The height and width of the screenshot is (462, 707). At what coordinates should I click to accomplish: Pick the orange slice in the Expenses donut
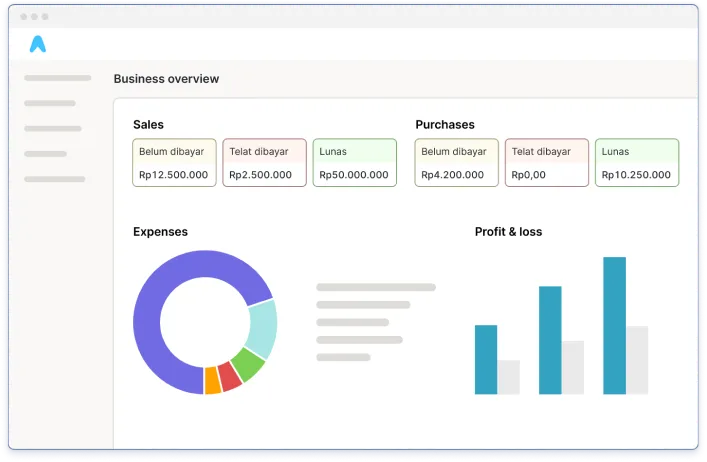click(212, 381)
